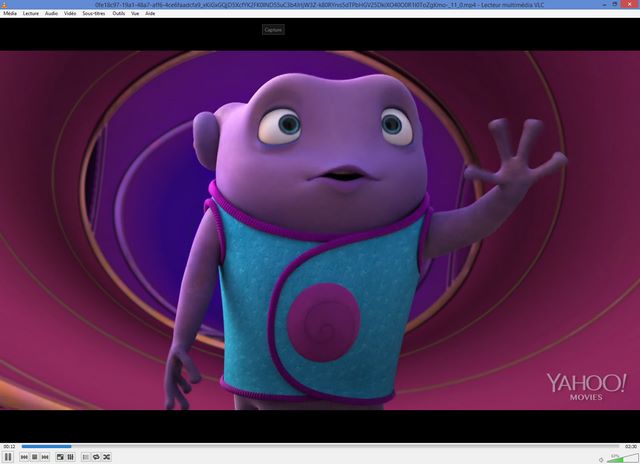Open the Média menu
Image resolution: width=640 pixels, height=464 pixels.
pyautogui.click(x=10, y=15)
